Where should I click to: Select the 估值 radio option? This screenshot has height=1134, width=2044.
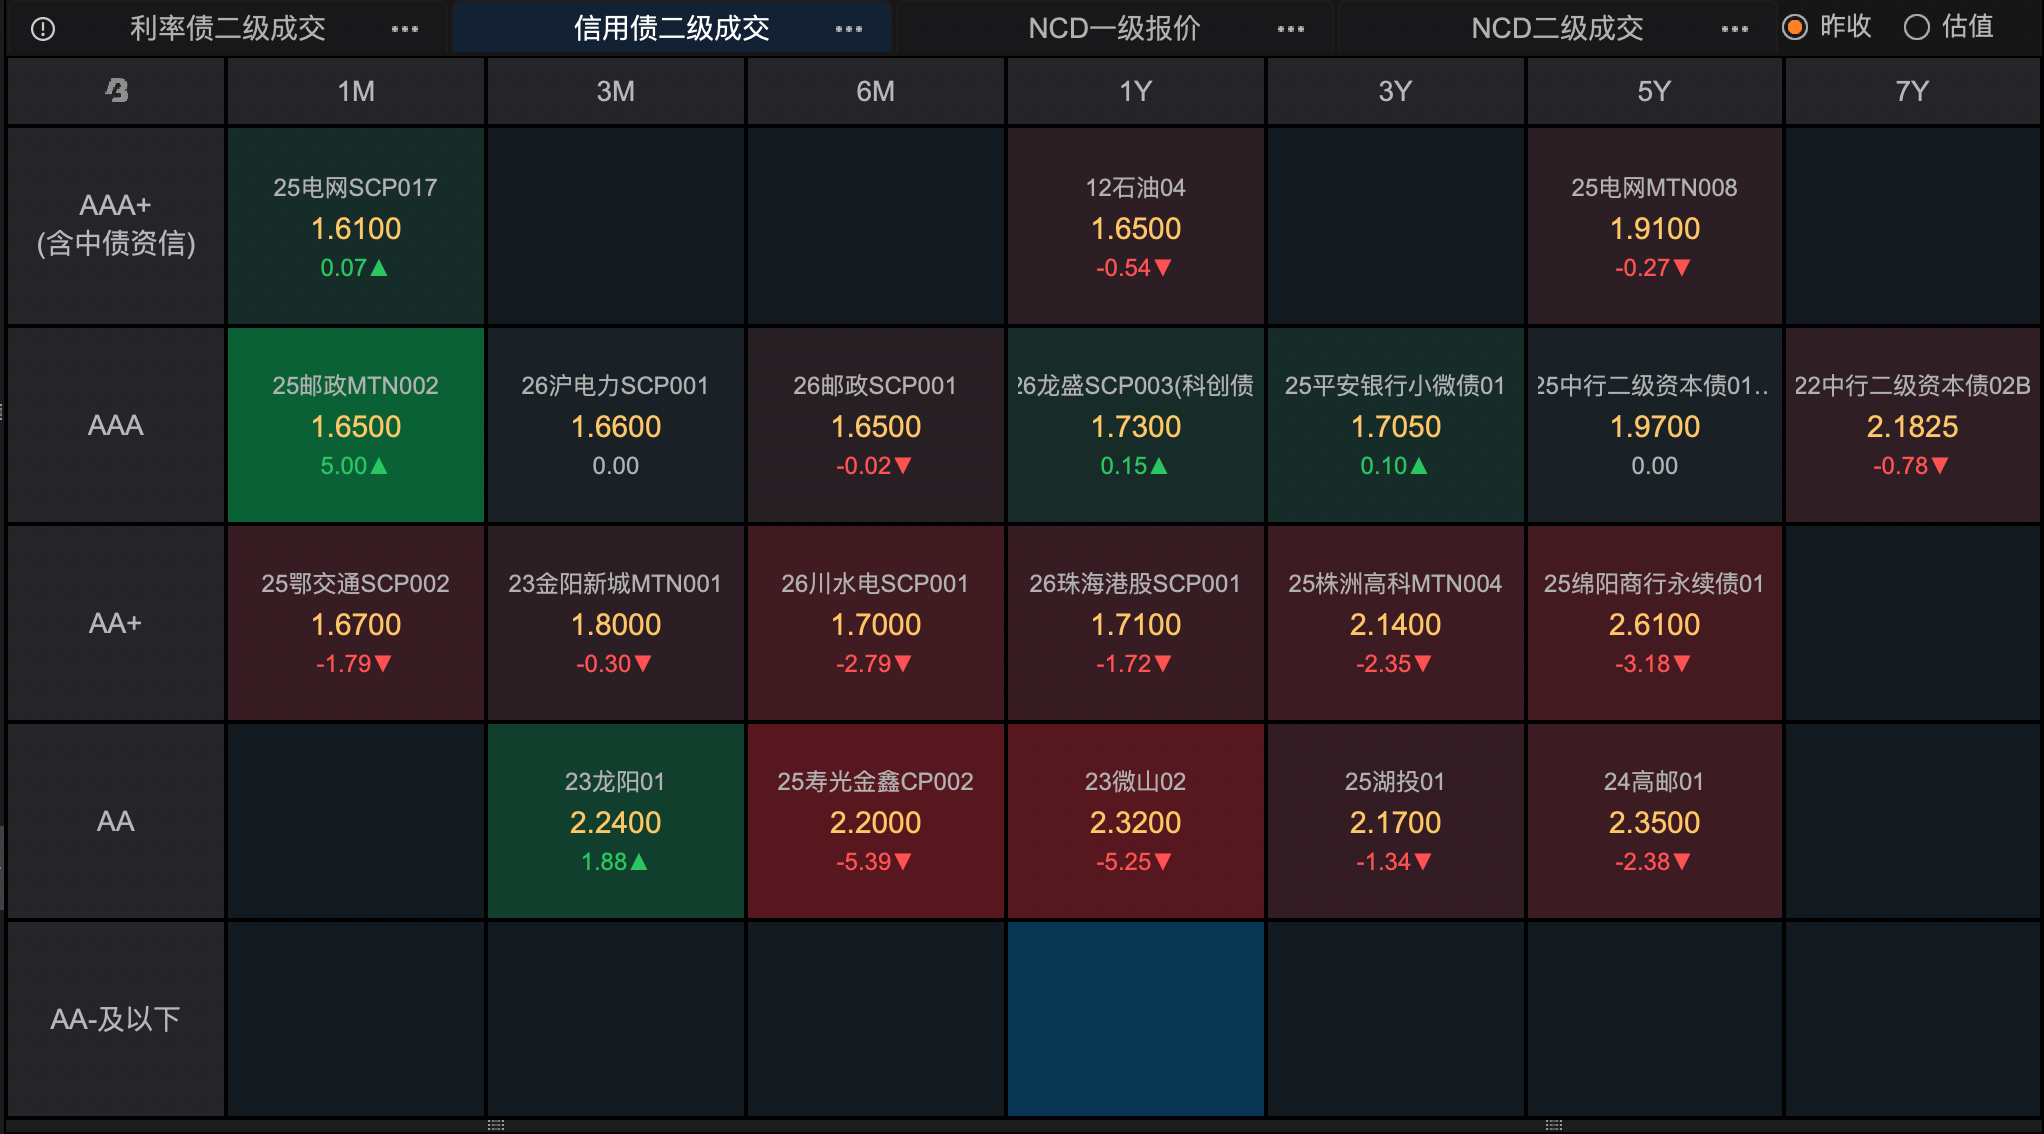coord(1916,27)
